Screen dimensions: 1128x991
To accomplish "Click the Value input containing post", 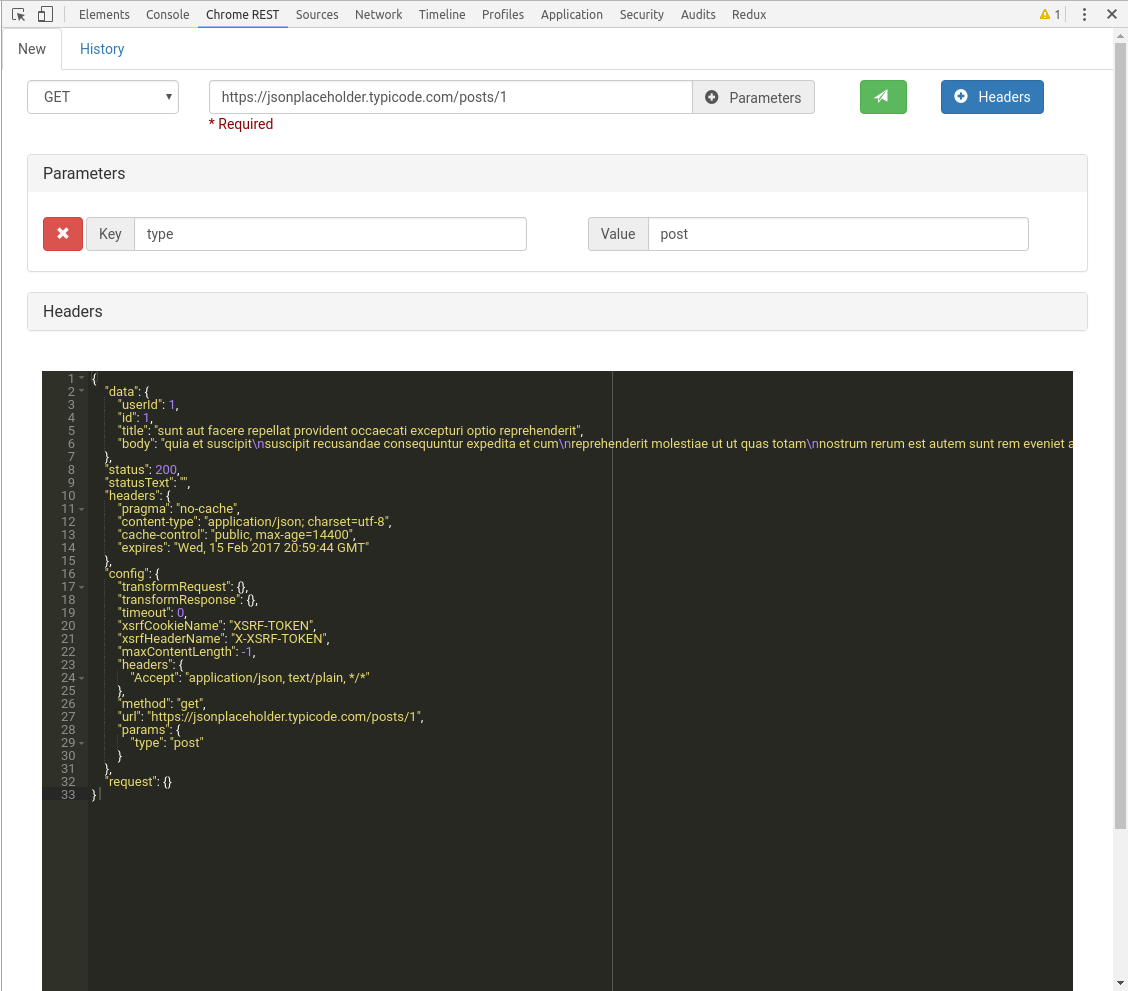I will pyautogui.click(x=838, y=234).
